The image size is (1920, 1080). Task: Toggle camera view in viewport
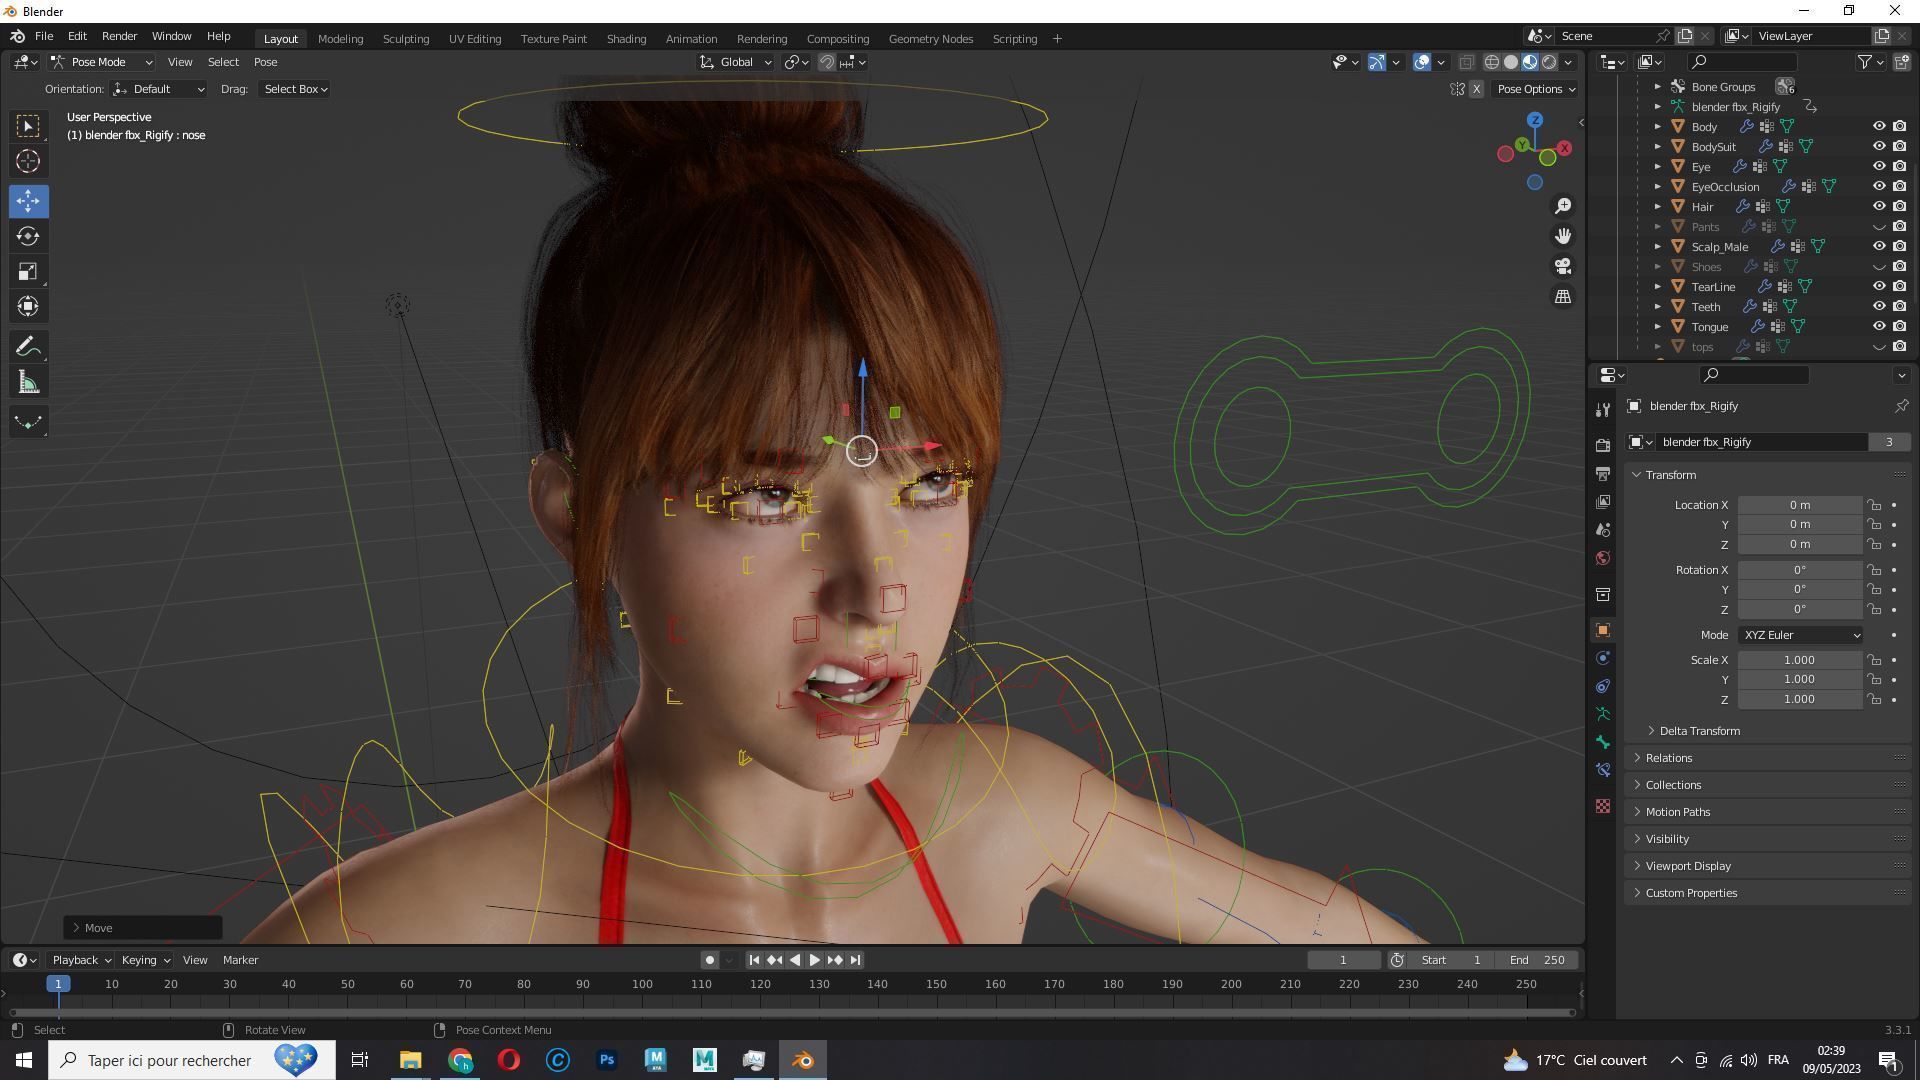click(x=1562, y=266)
